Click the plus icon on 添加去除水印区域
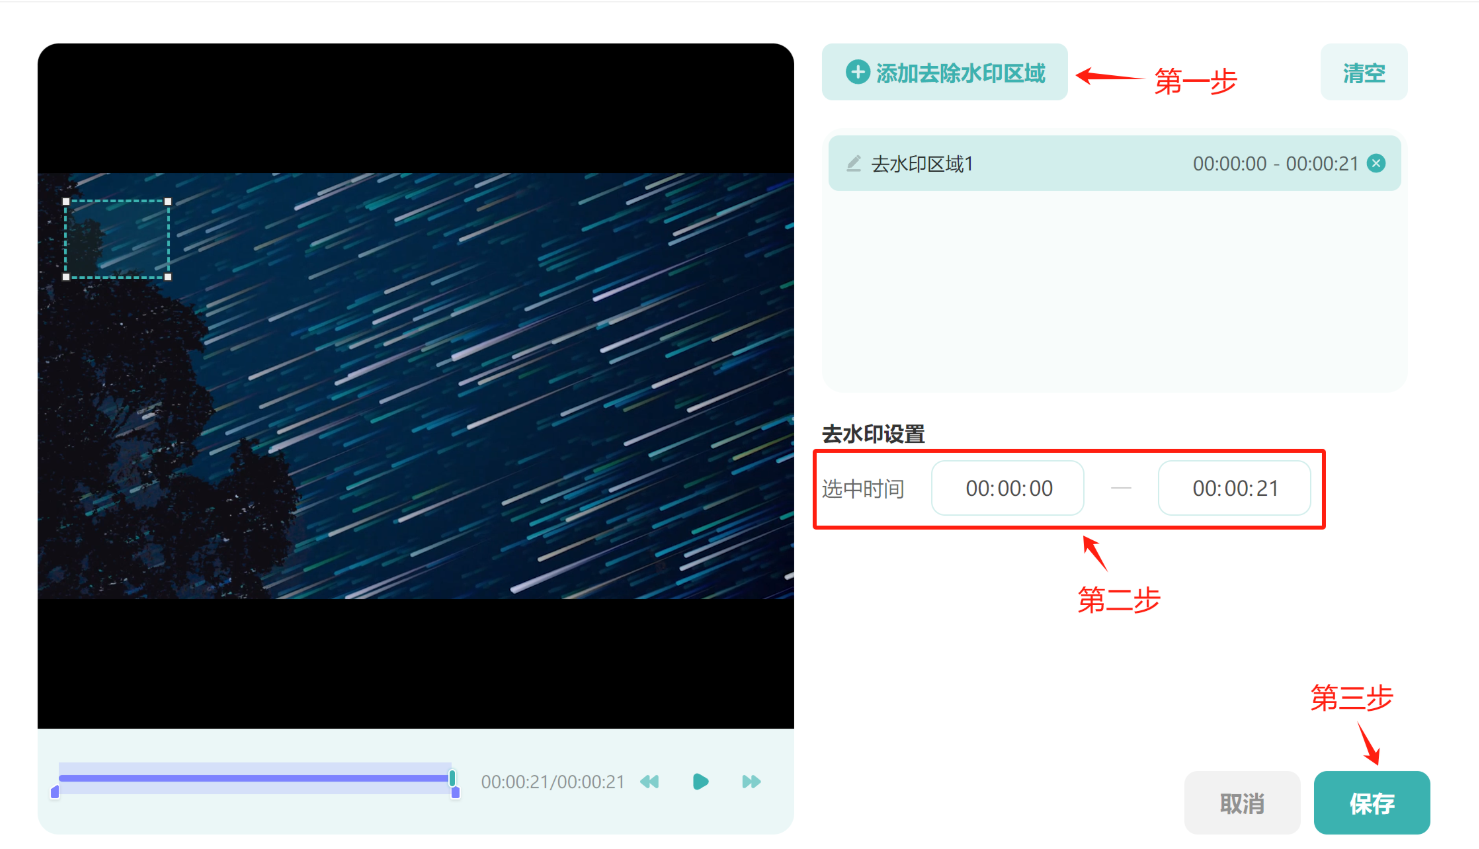1479x849 pixels. (x=858, y=71)
